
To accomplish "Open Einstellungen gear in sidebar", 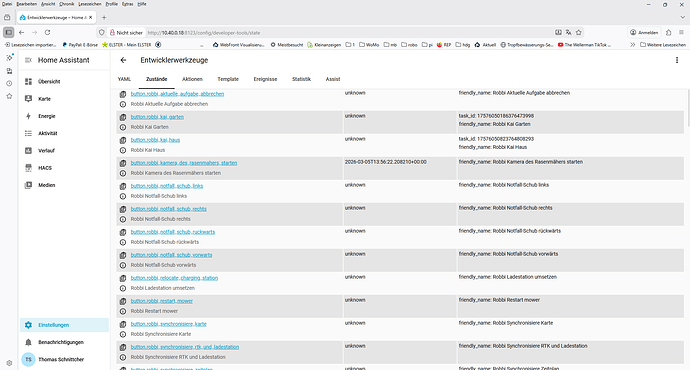I will (64, 325).
